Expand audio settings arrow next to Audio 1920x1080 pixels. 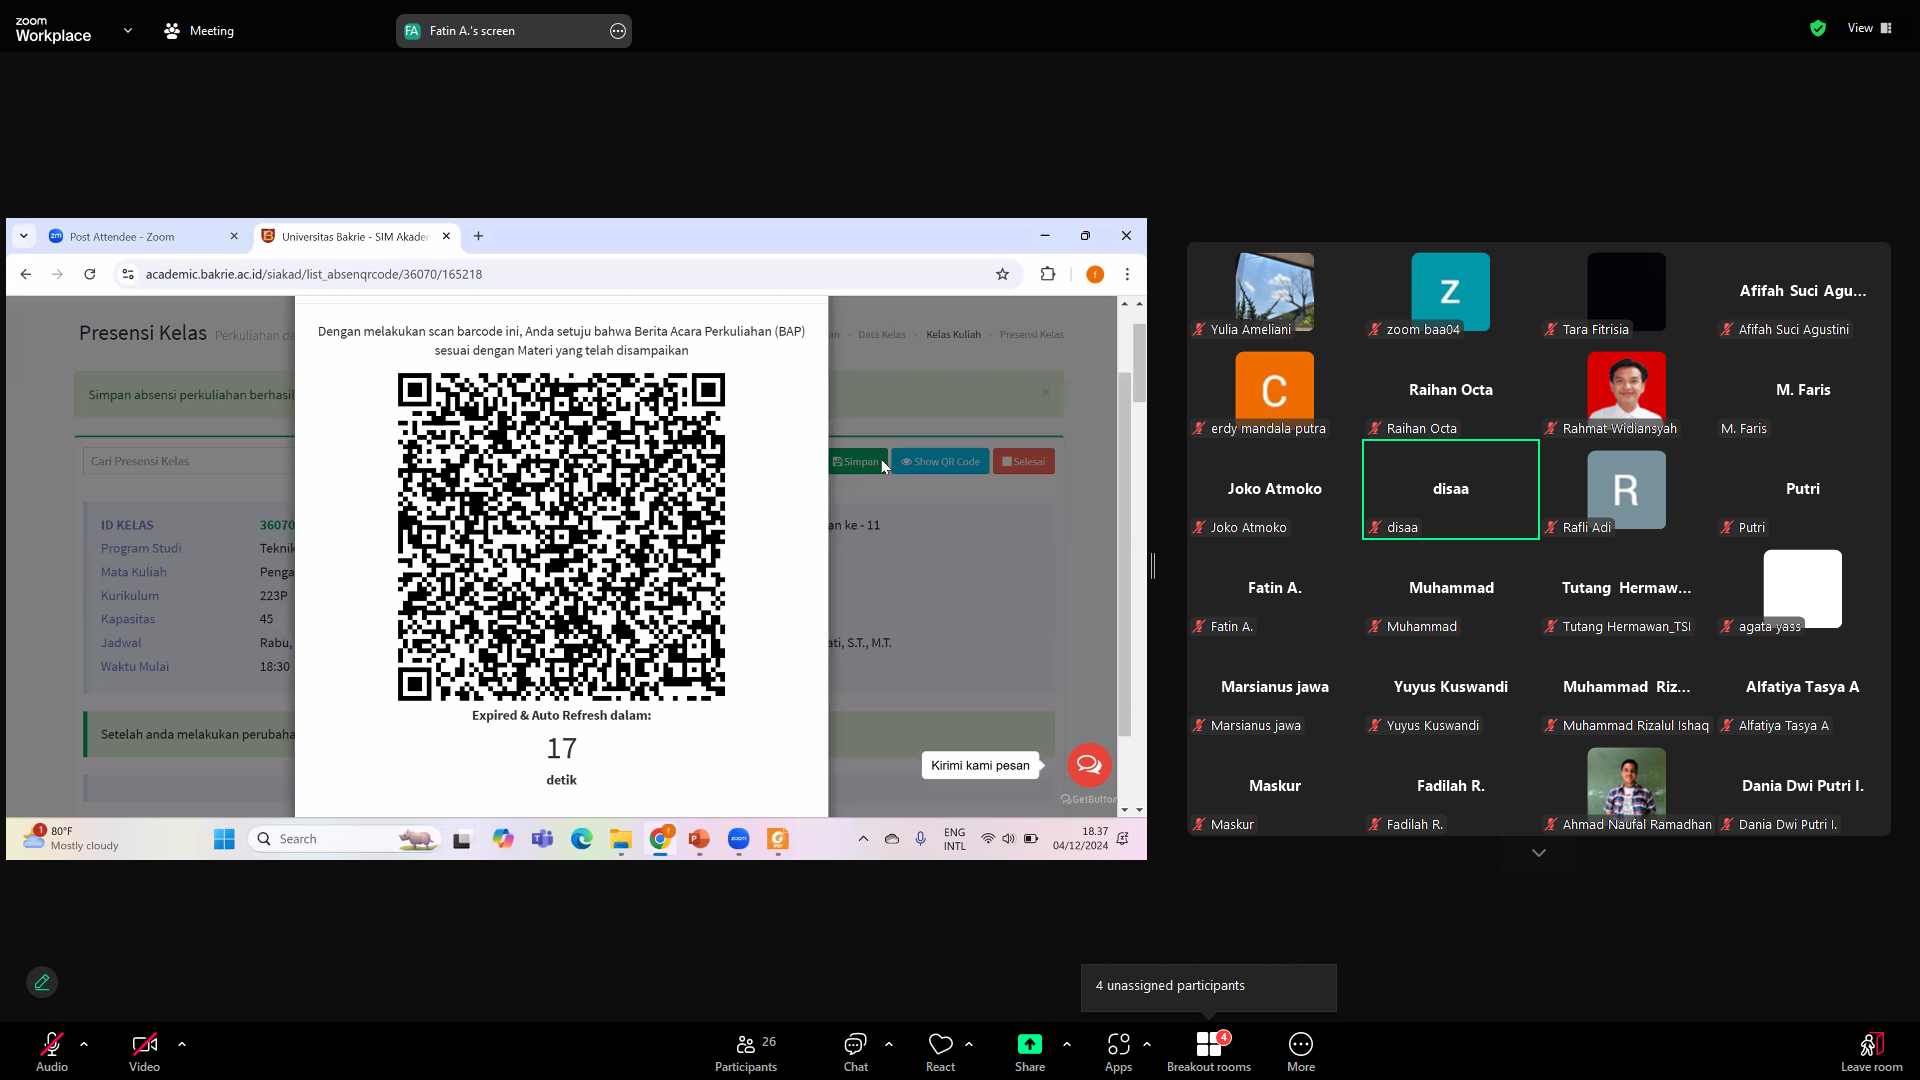[x=84, y=1044]
